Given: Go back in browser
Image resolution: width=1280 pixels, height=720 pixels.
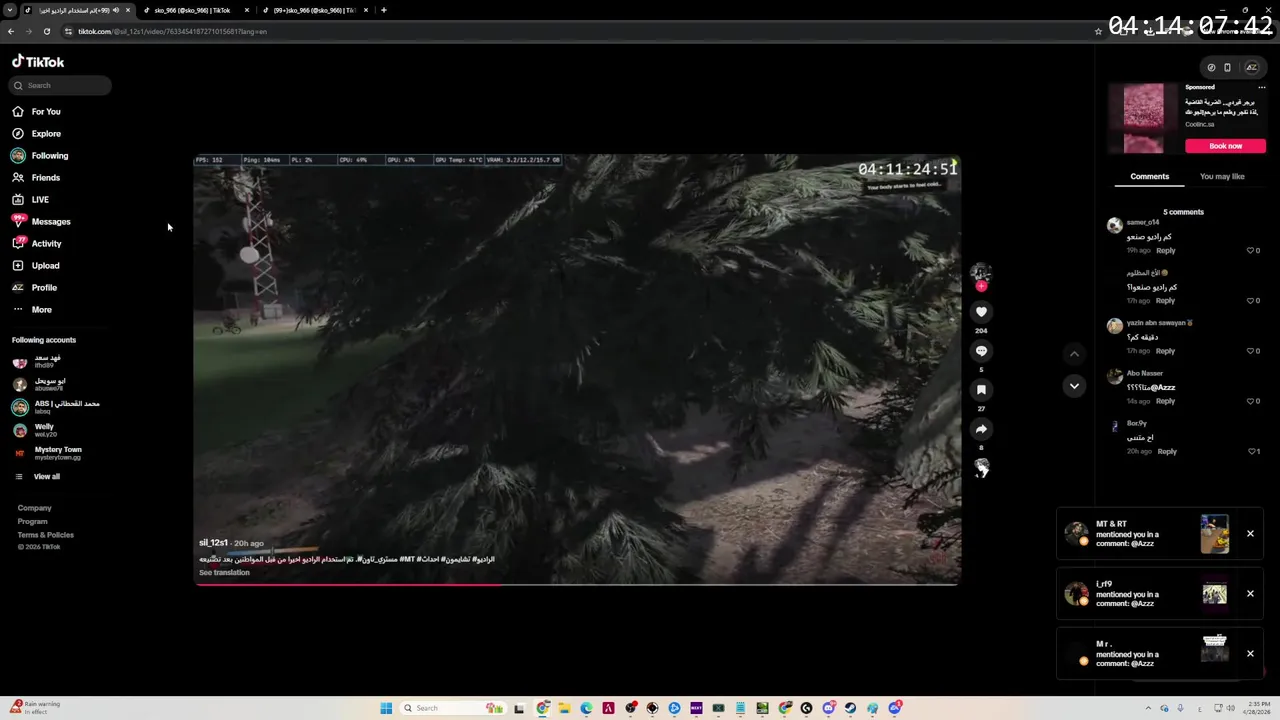Looking at the screenshot, I should pos(10,32).
